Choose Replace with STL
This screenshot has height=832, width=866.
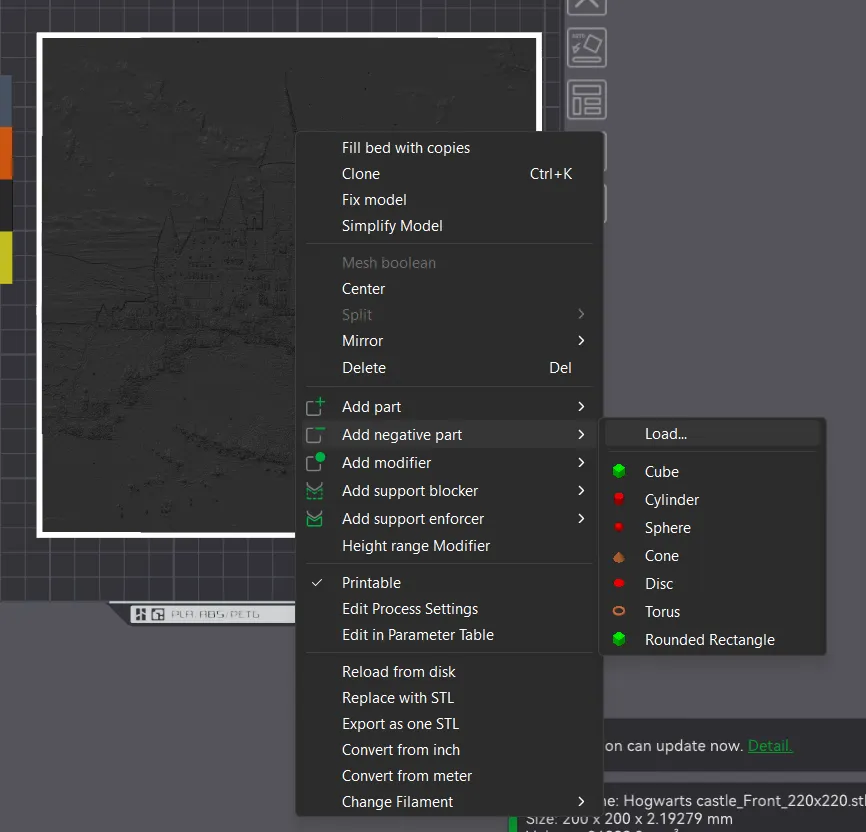pos(449,698)
